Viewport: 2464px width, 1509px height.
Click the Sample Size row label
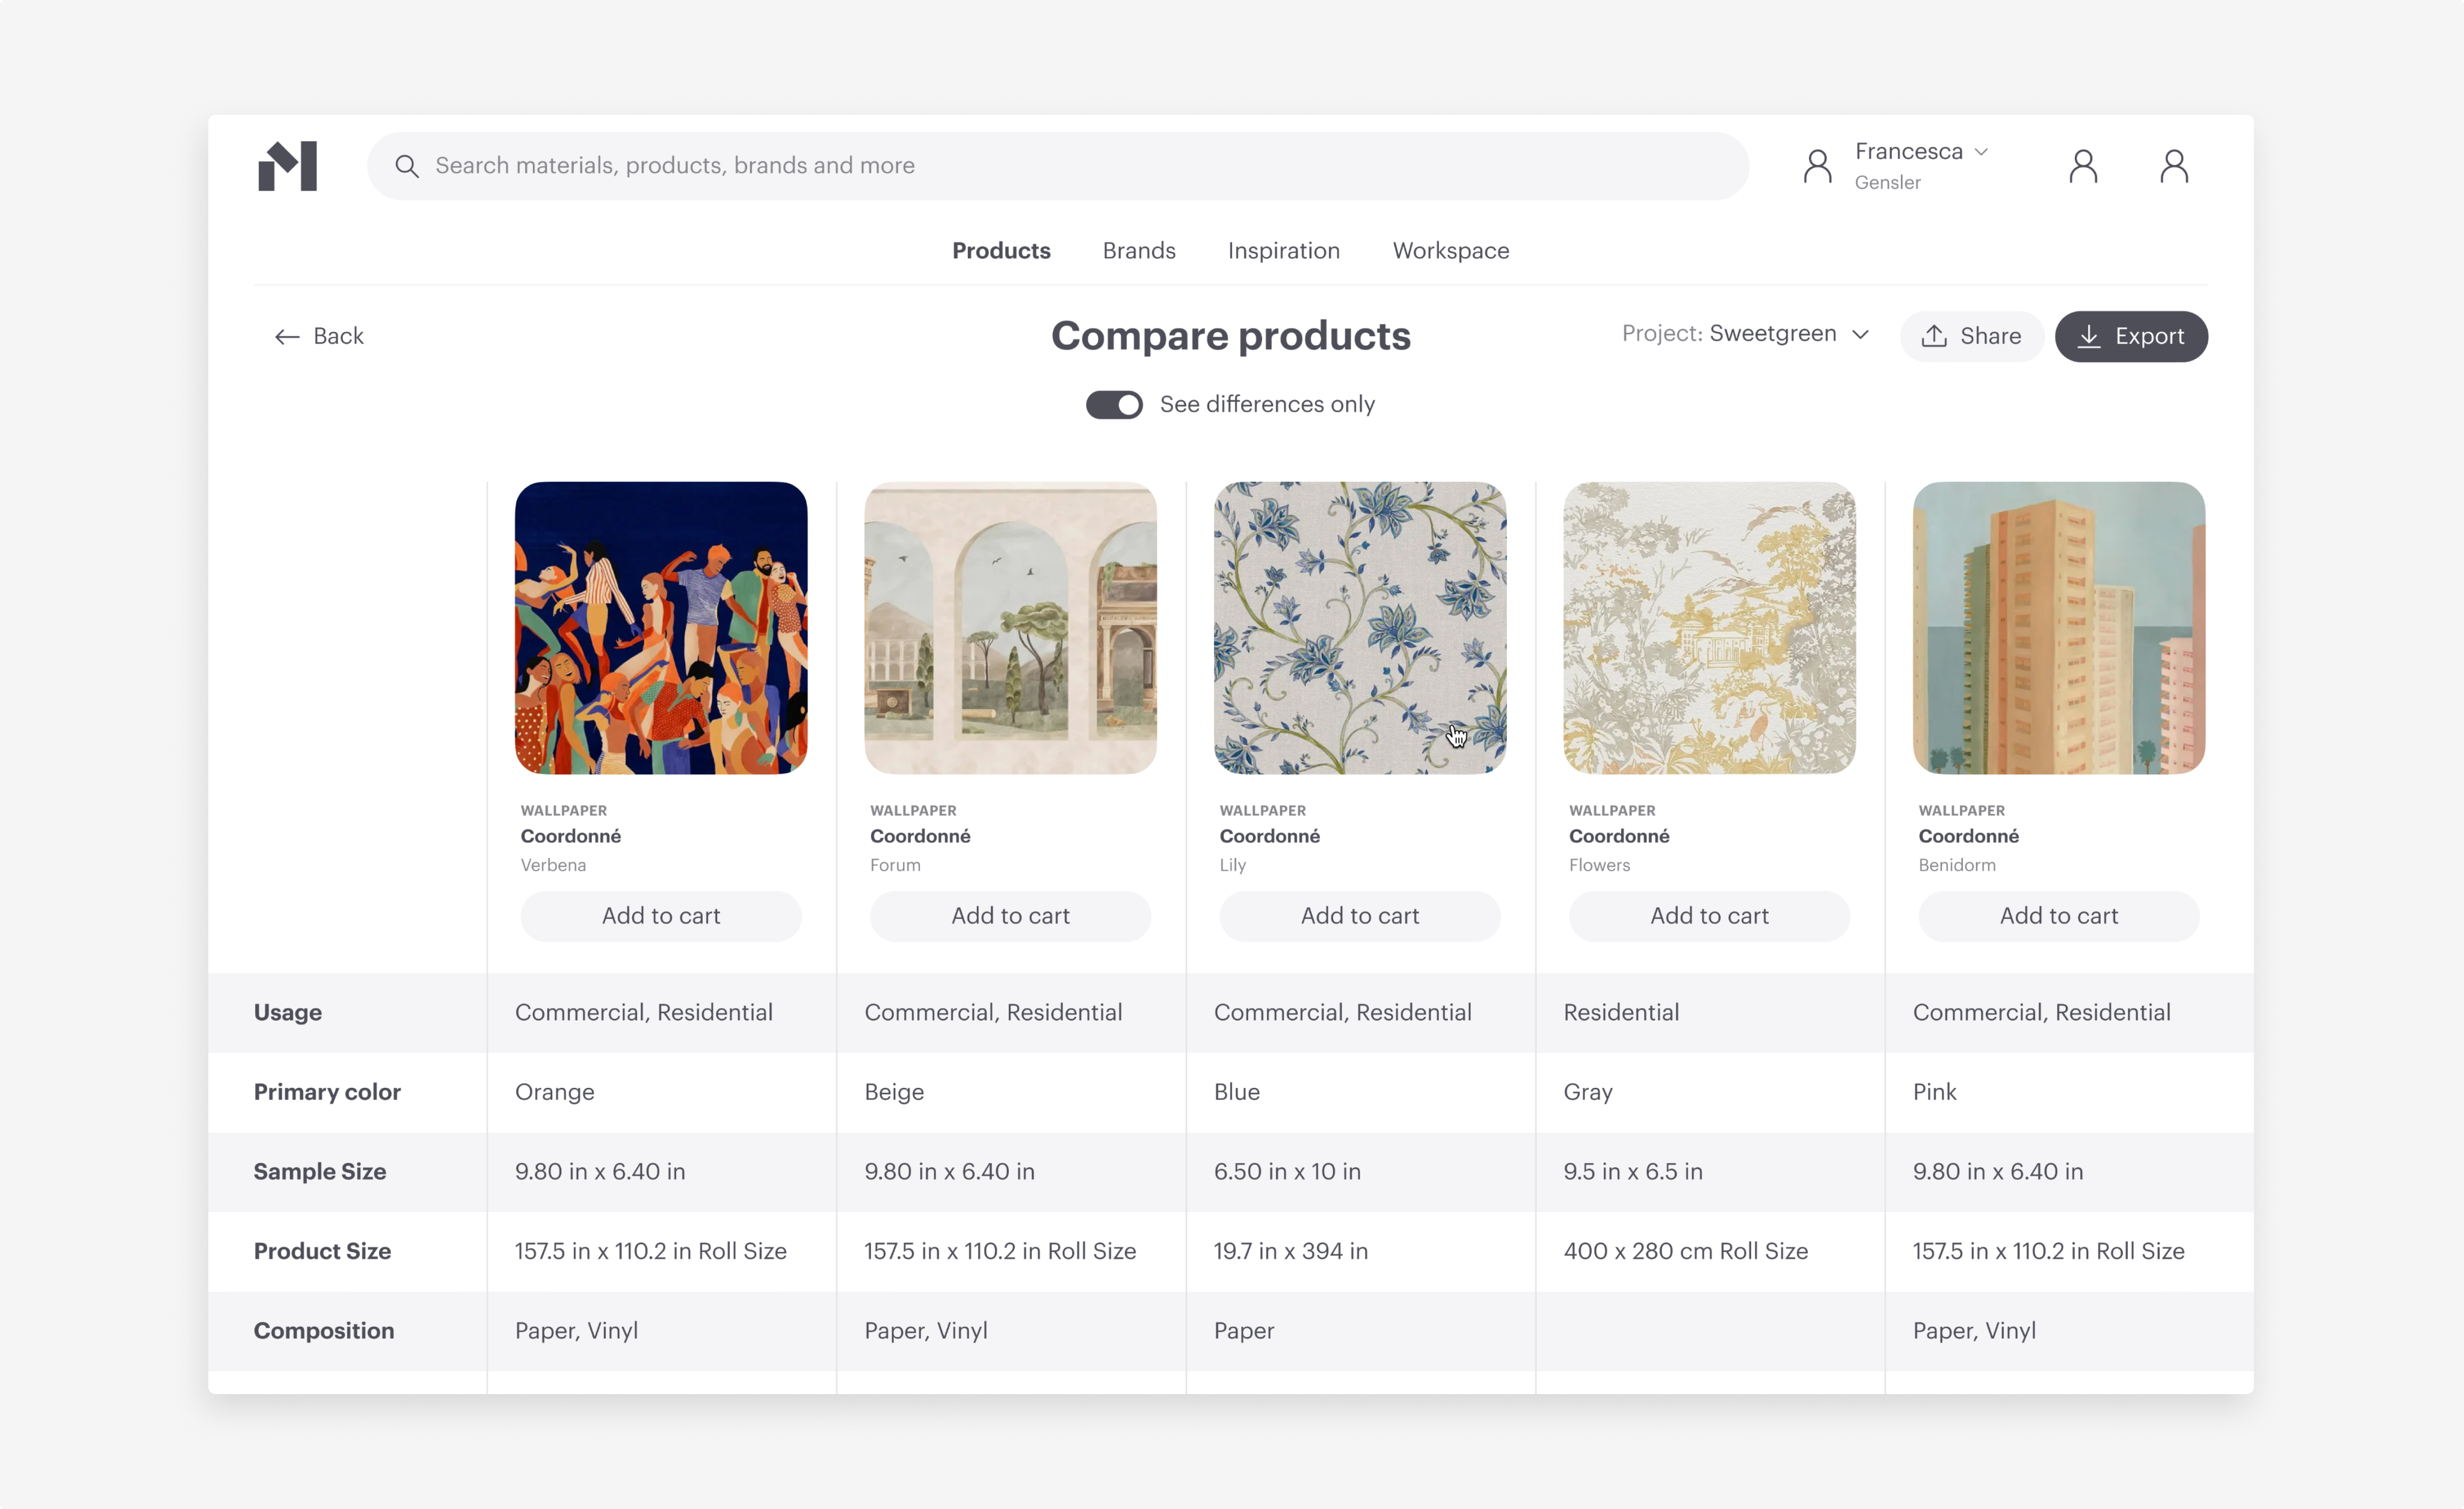[x=320, y=1171]
